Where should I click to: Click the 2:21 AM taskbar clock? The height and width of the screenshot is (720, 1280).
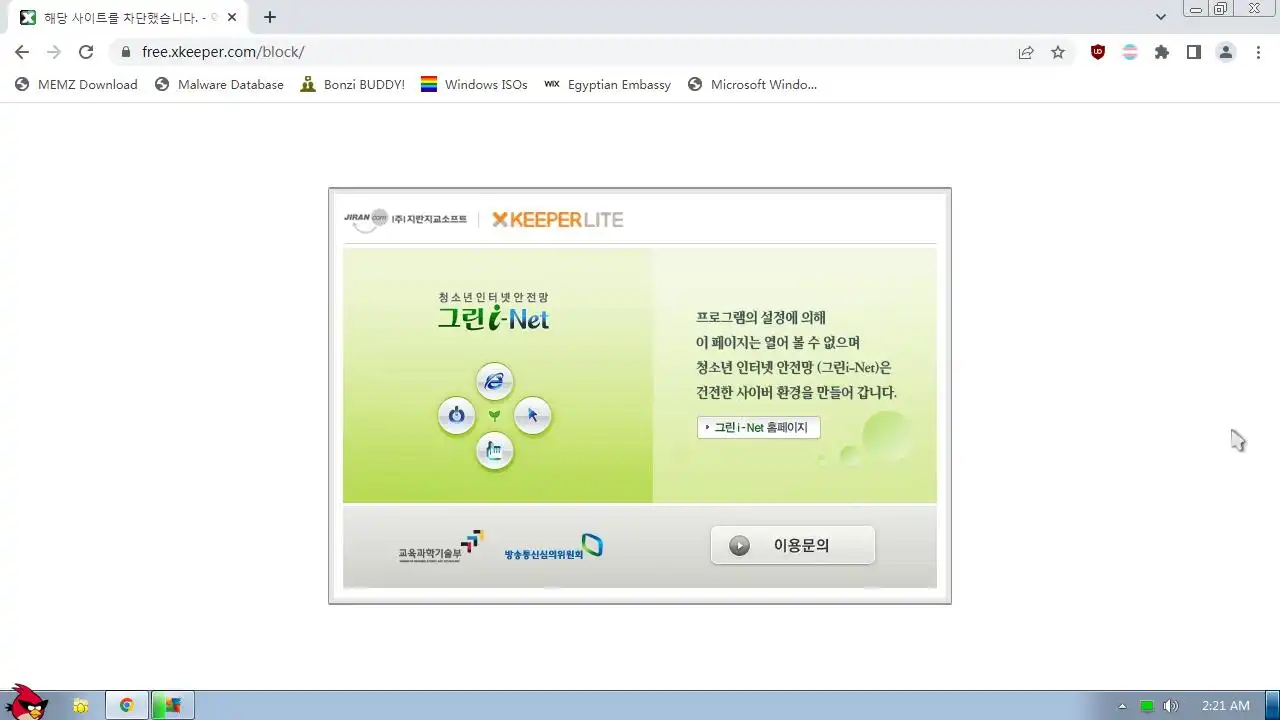[x=1226, y=706]
